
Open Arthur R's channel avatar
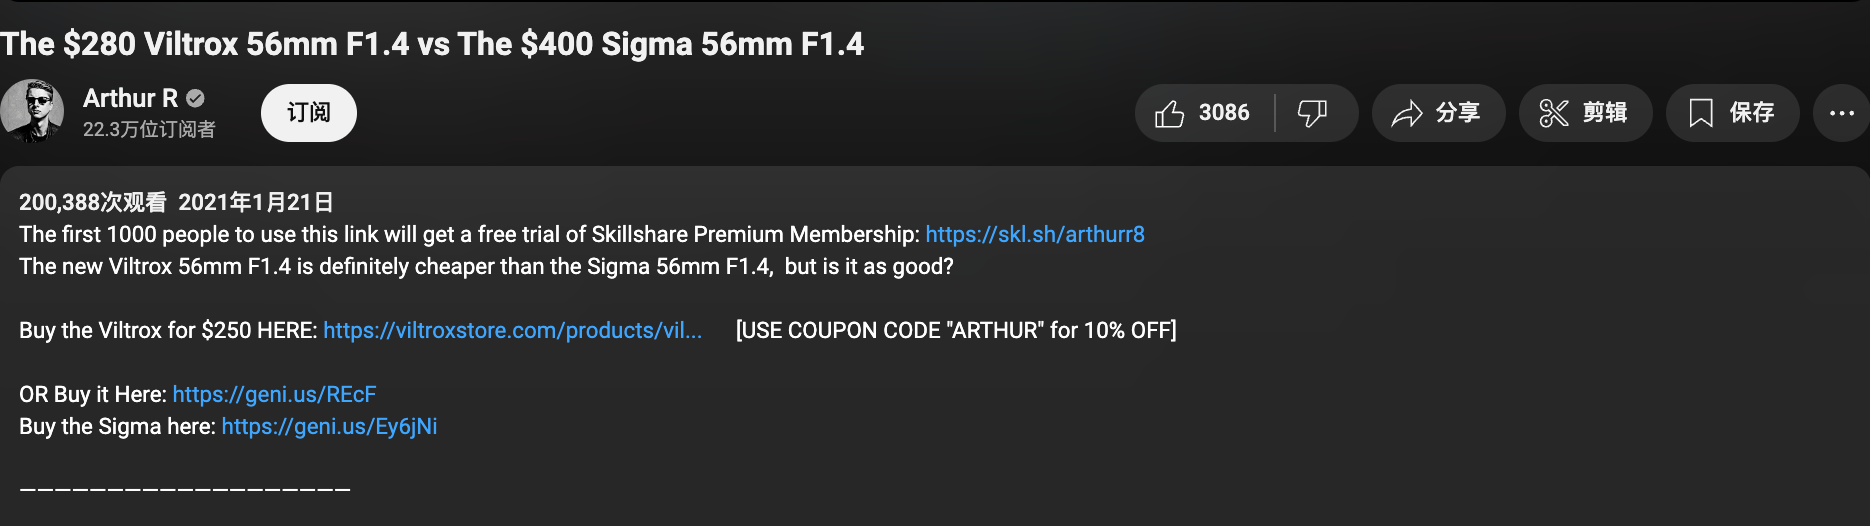pos(32,111)
